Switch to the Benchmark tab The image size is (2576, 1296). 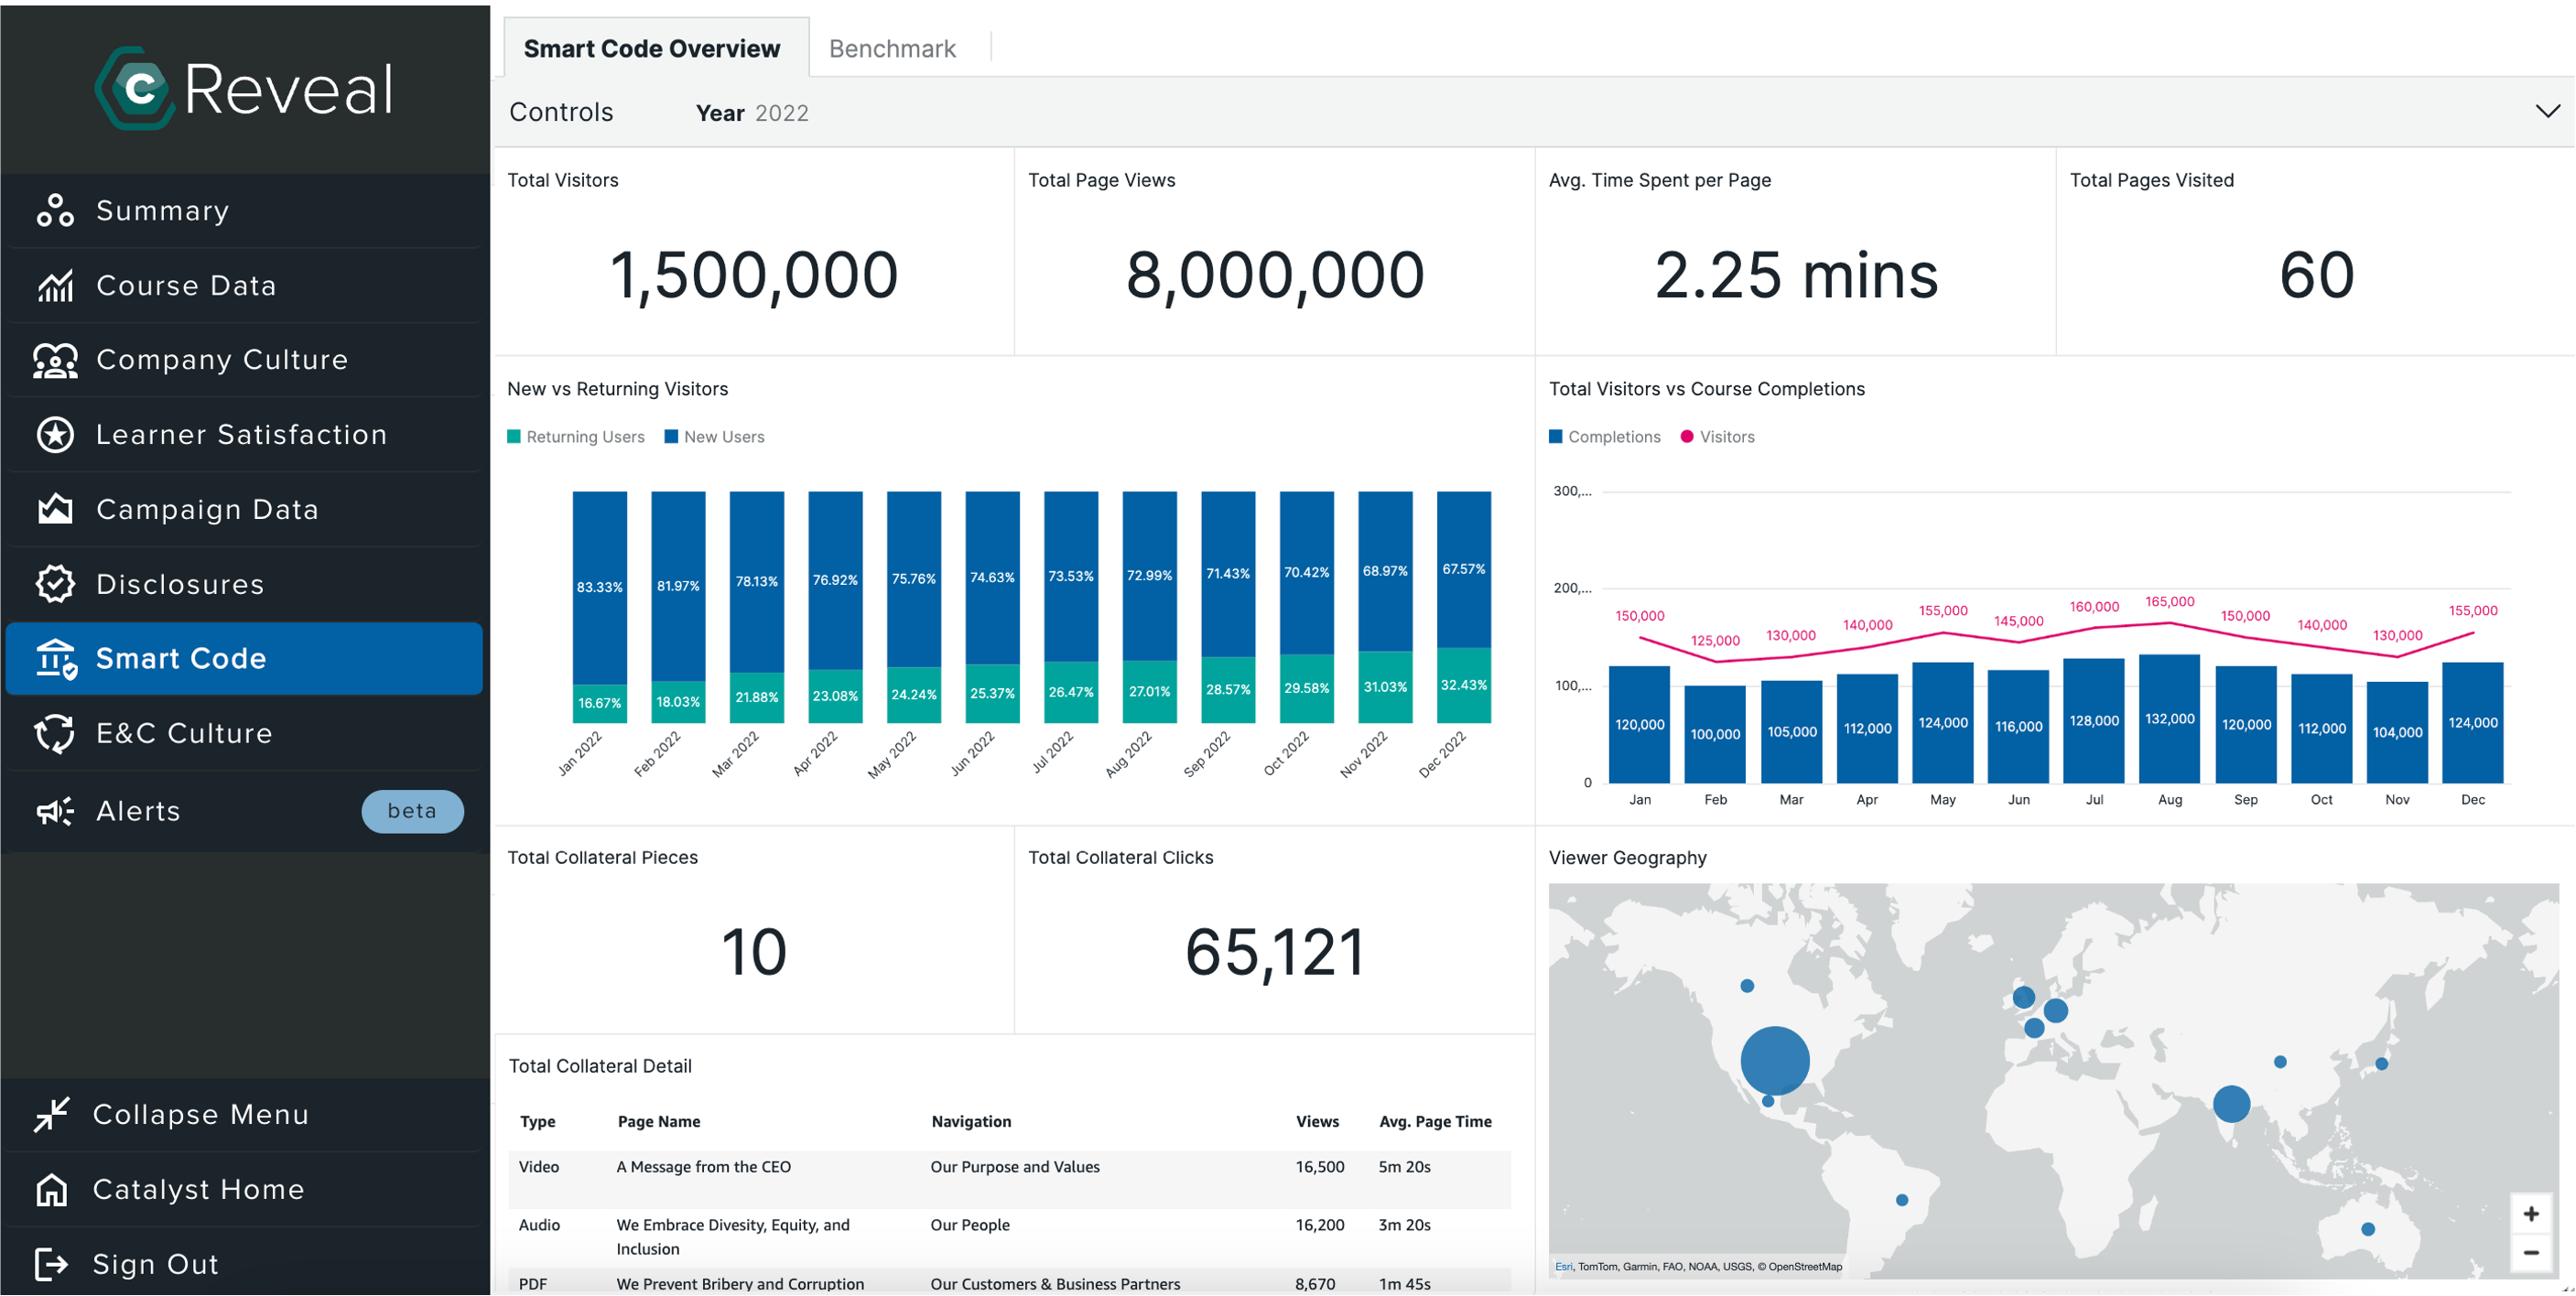tap(892, 48)
